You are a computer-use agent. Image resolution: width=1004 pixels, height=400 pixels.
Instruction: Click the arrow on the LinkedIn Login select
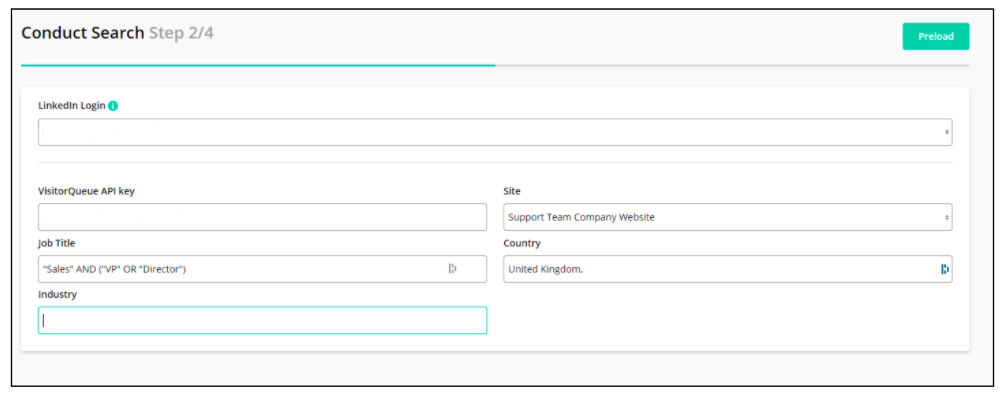(x=946, y=132)
